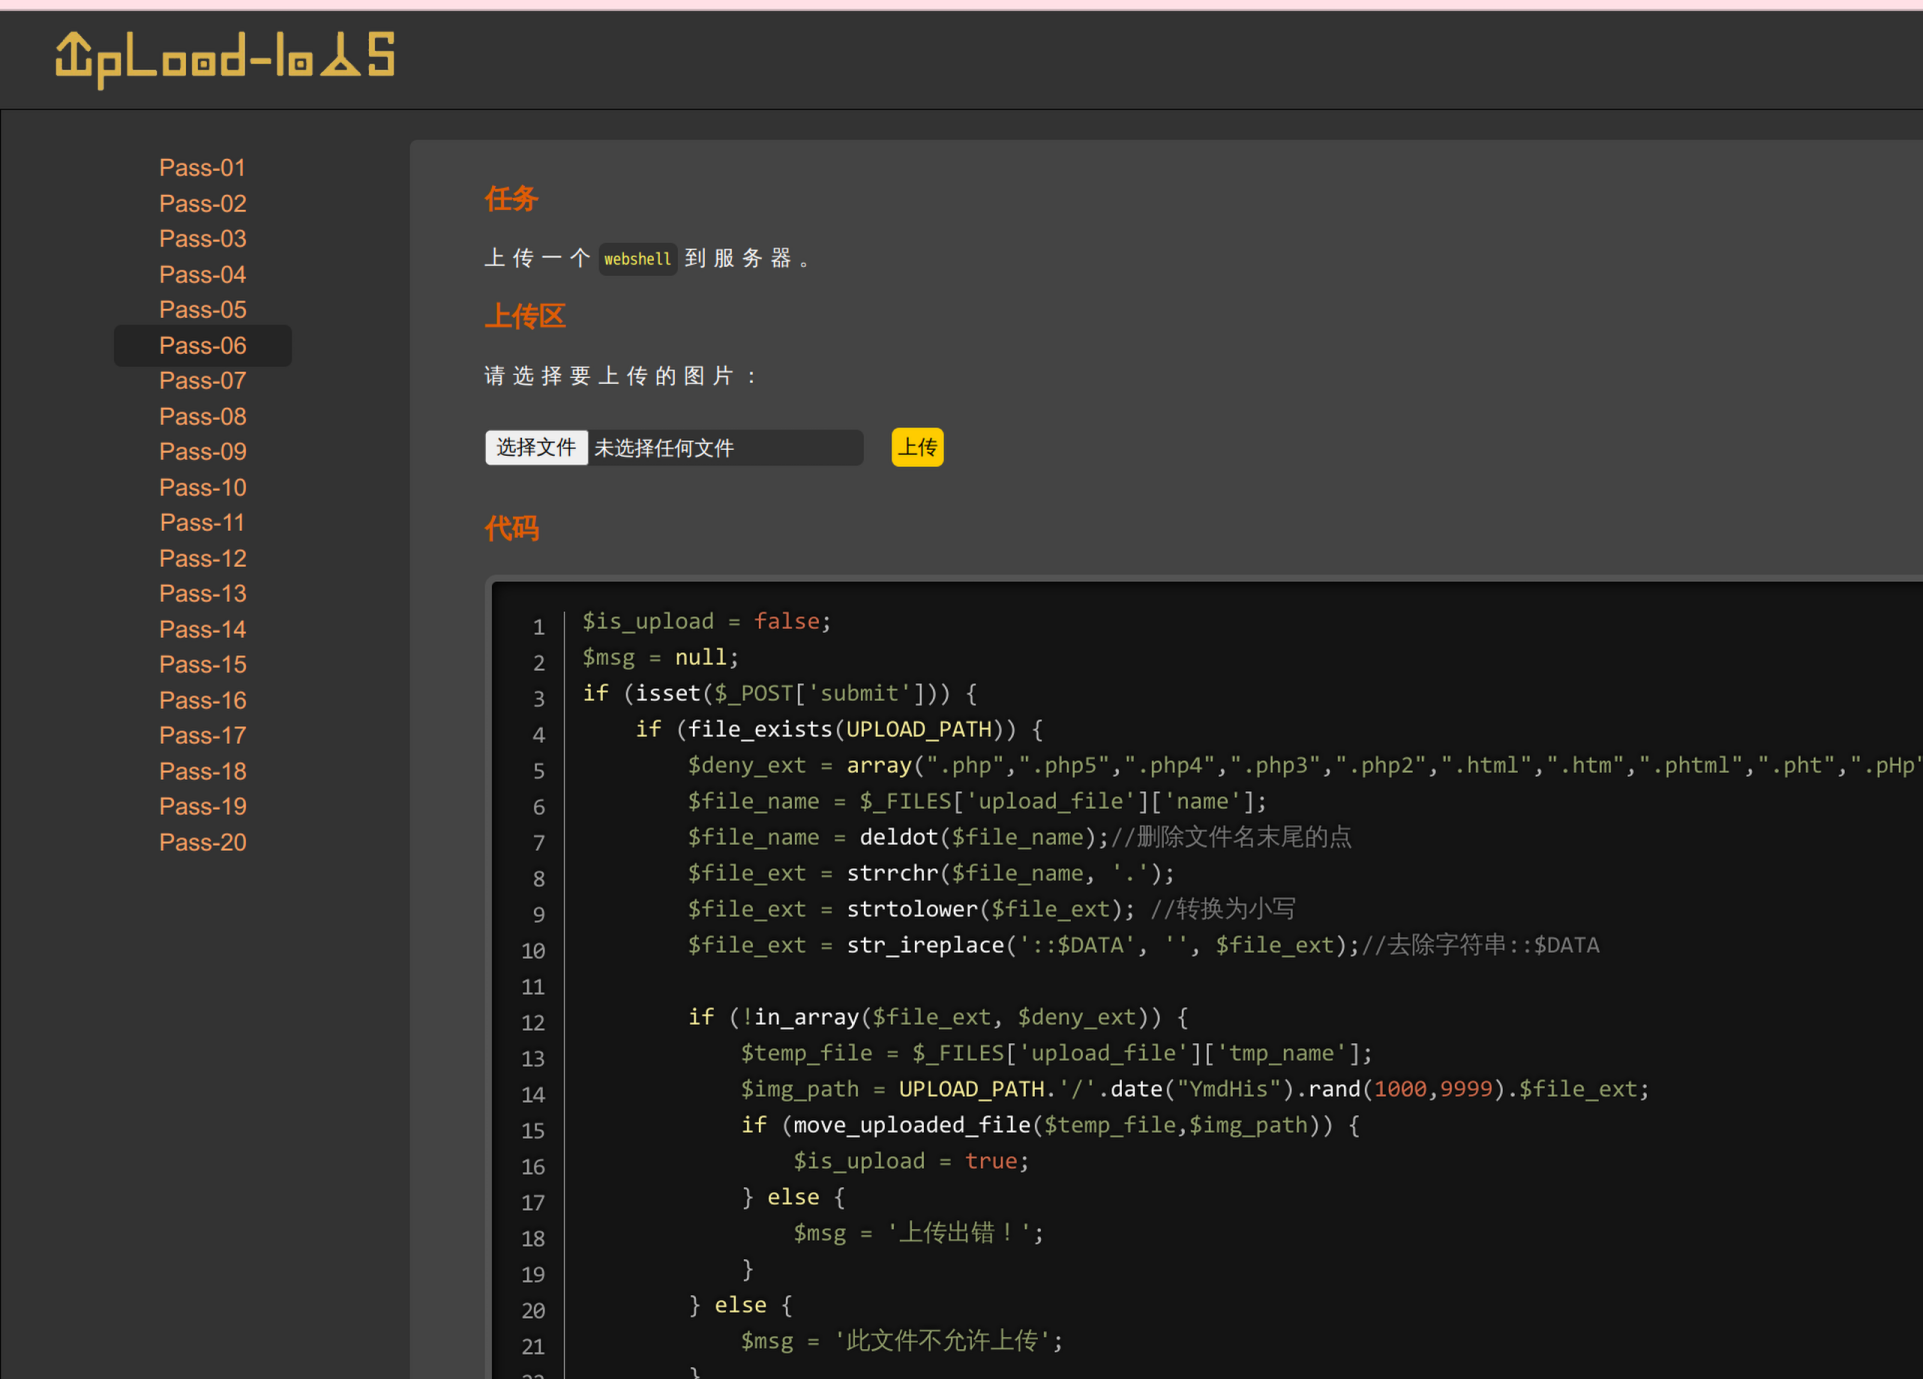Viewport: 1923px width, 1379px height.
Task: Open Pass-09 in sidebar
Action: click(202, 452)
